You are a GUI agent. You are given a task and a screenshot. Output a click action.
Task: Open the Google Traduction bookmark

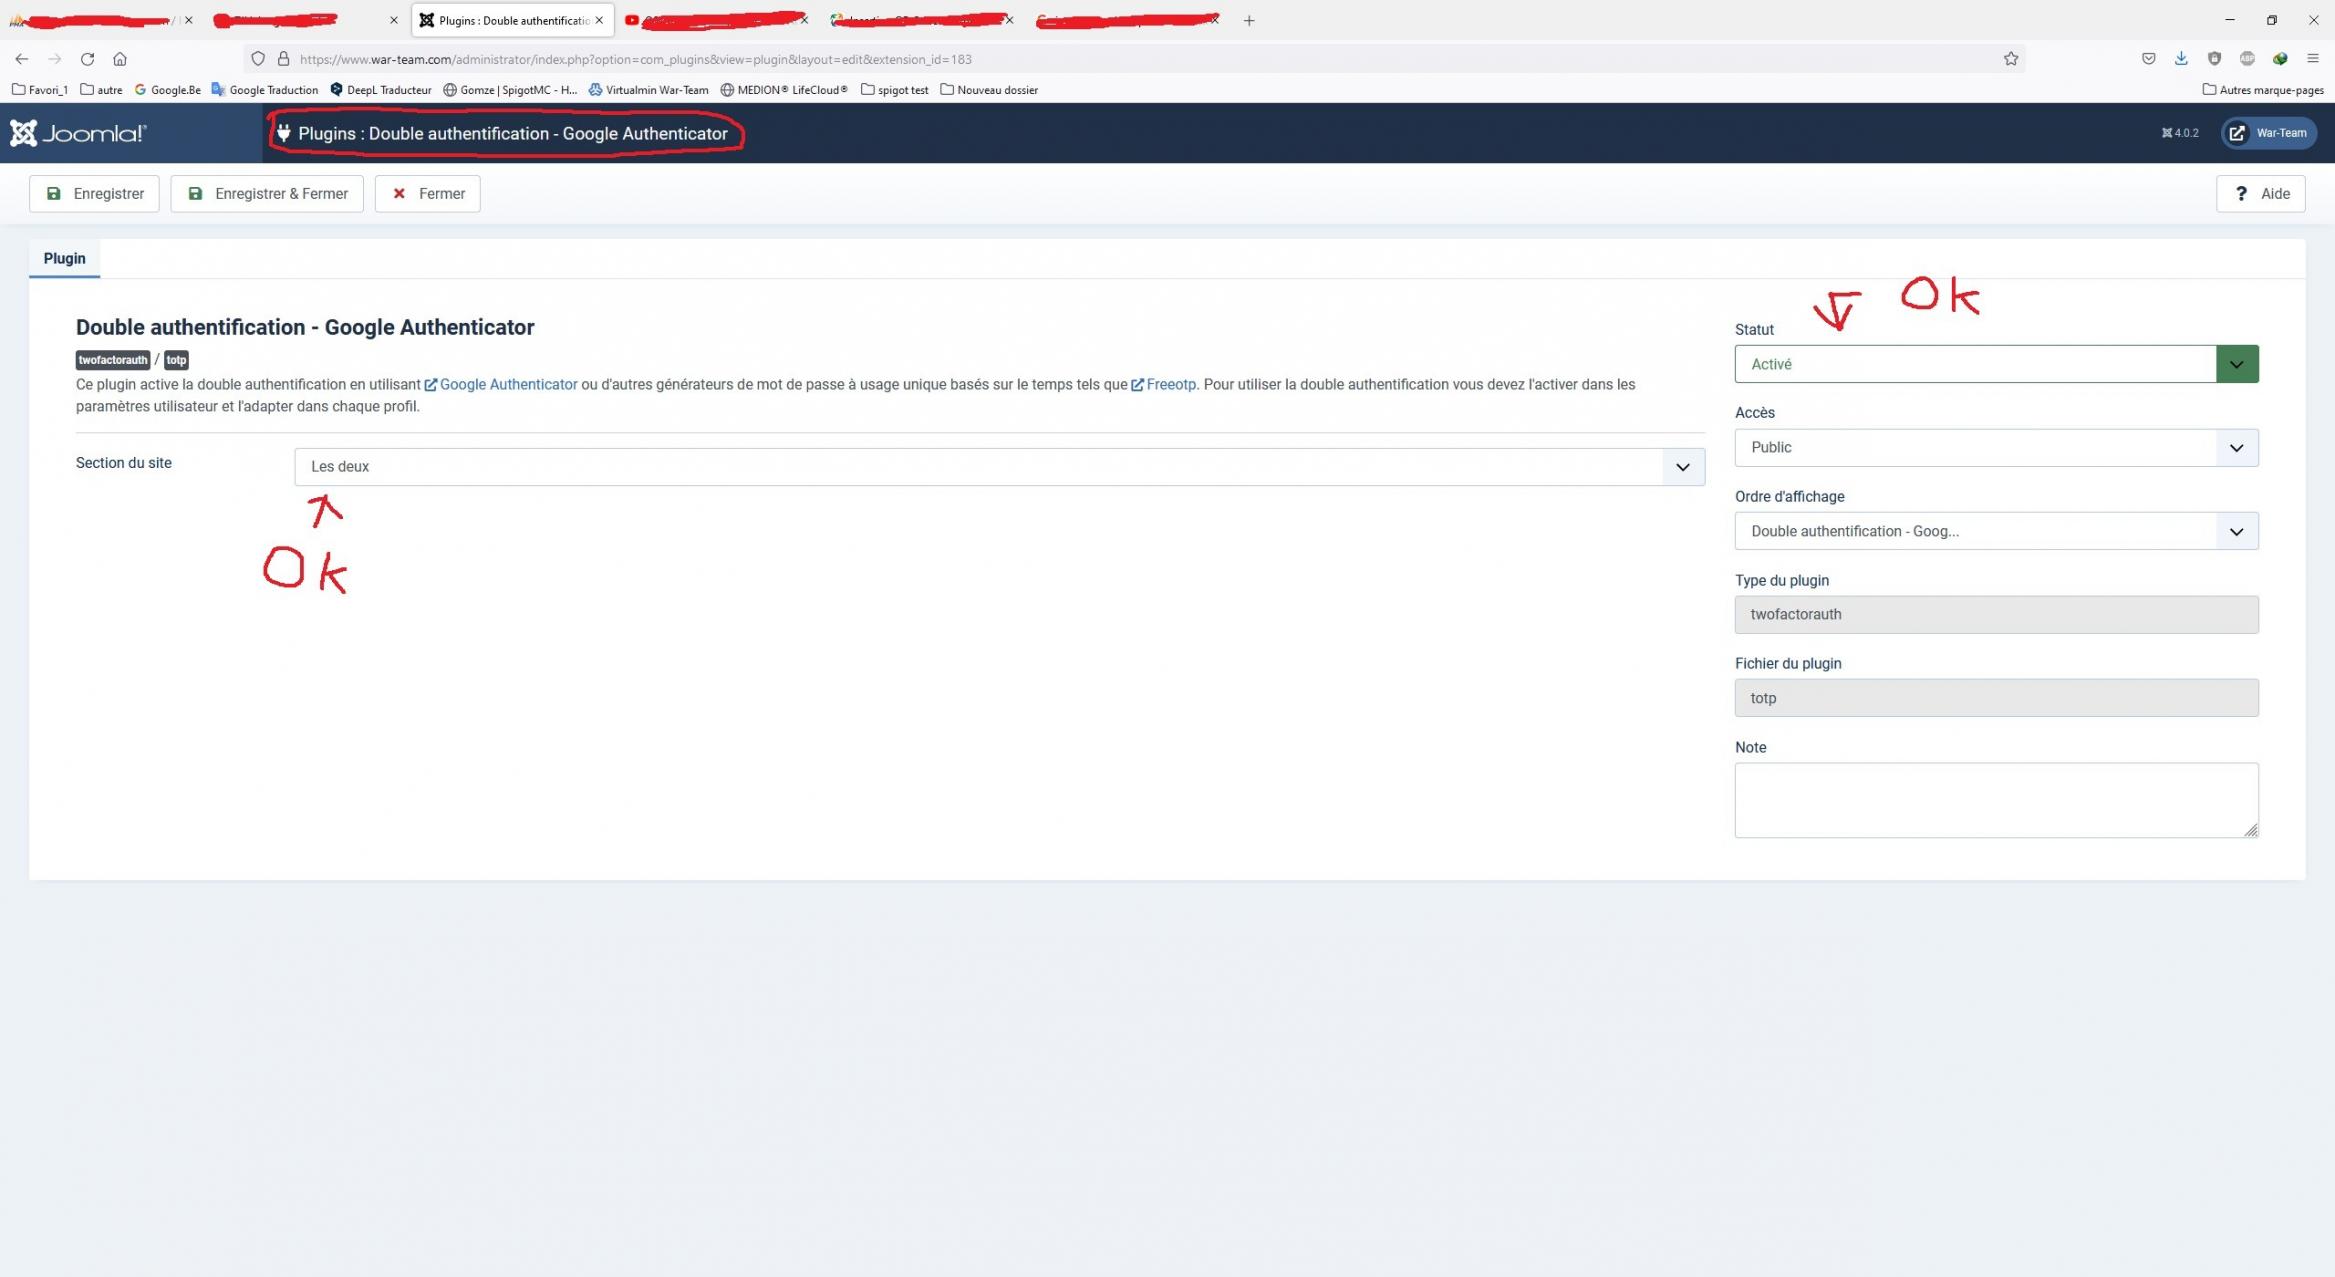tap(265, 90)
